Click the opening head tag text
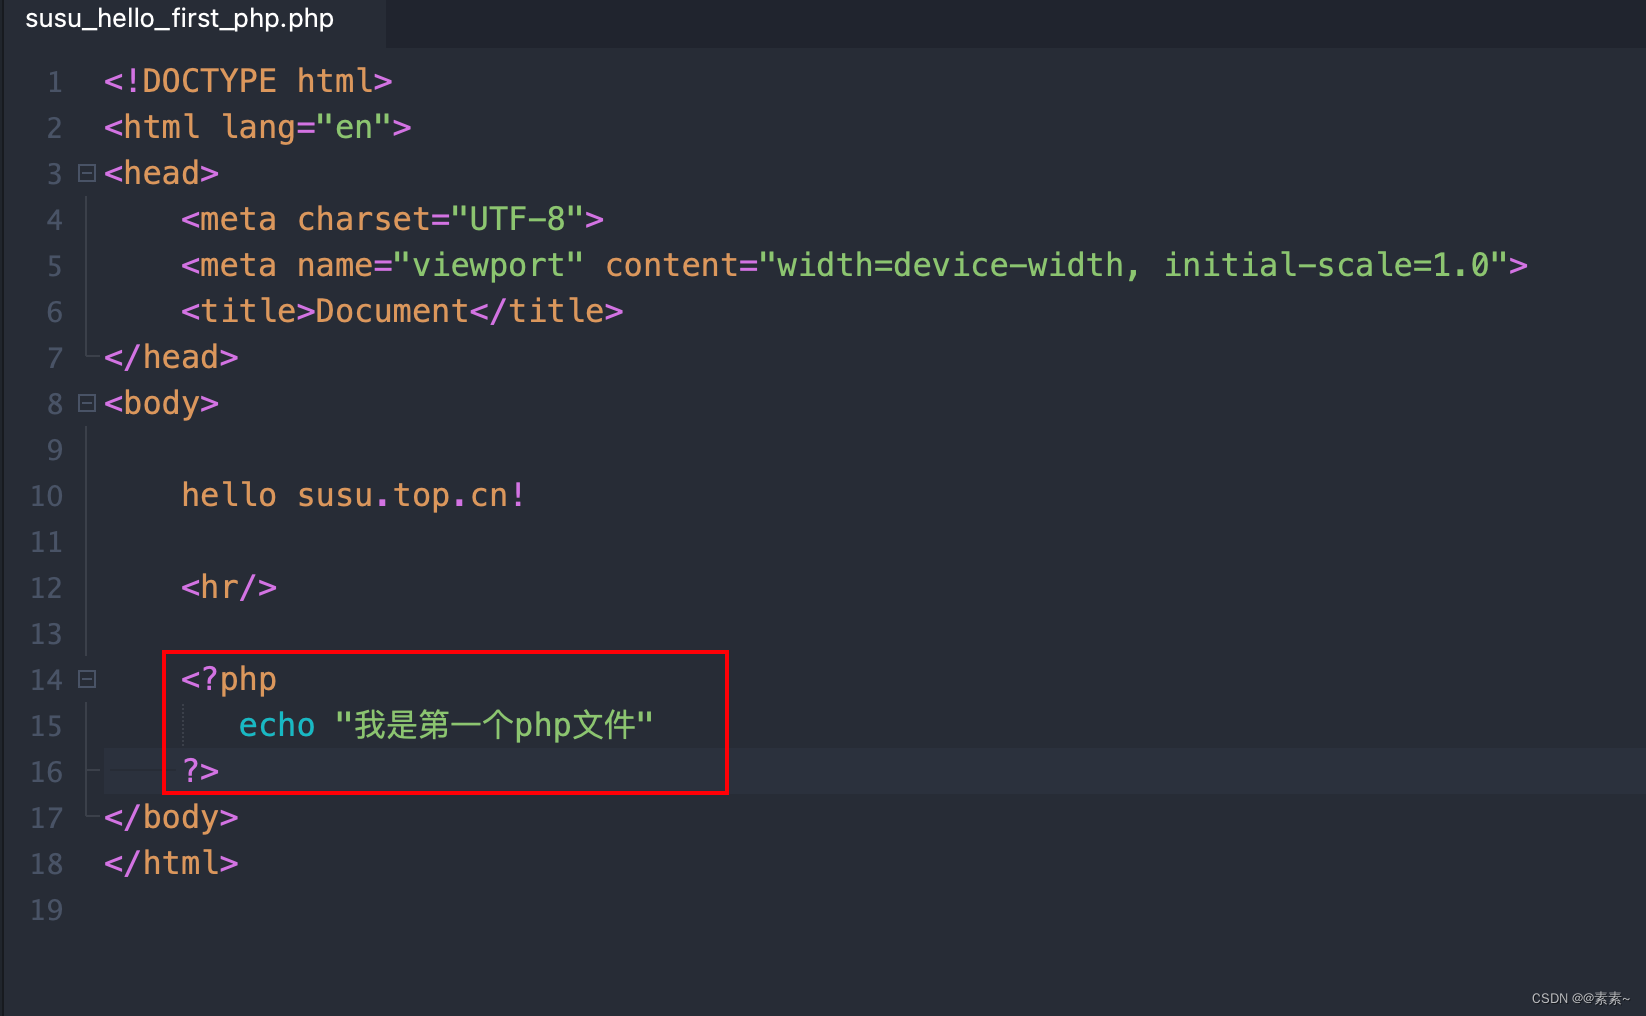Screen dimensions: 1646x1016 point(161,173)
